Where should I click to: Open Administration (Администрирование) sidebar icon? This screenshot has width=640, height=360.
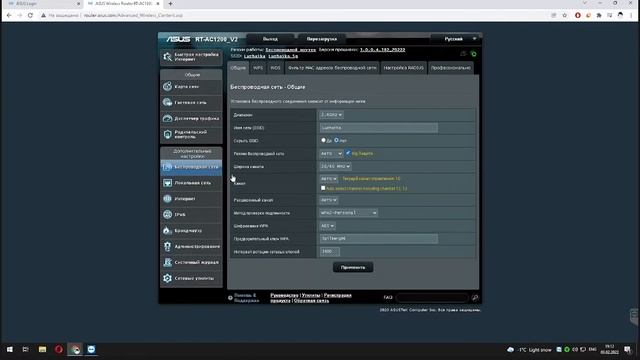click(167, 247)
